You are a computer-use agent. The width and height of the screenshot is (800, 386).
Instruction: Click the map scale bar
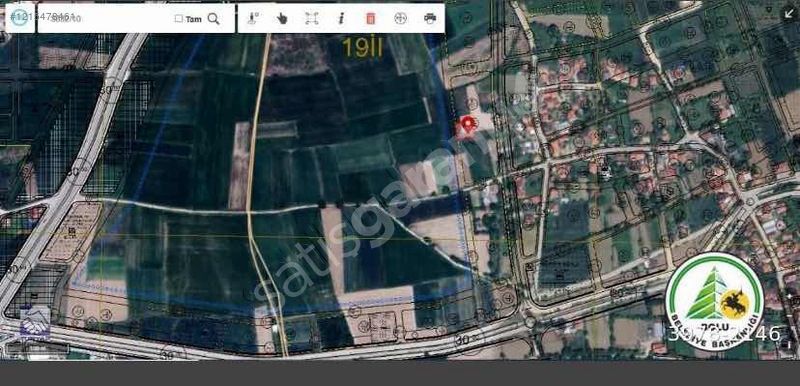tap(37, 349)
